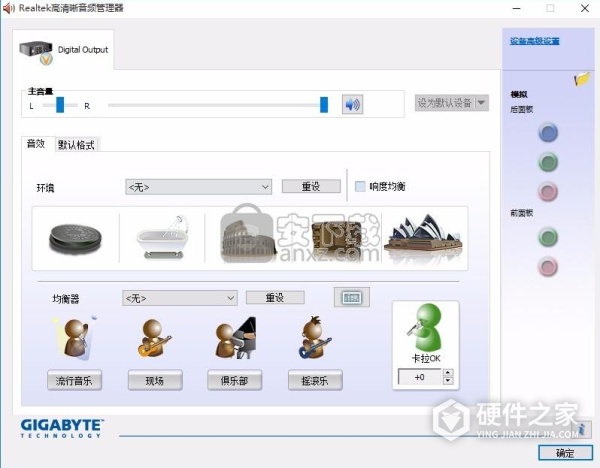Click the karaoke +0 value field
Screen dimensions: 600x468
point(420,377)
